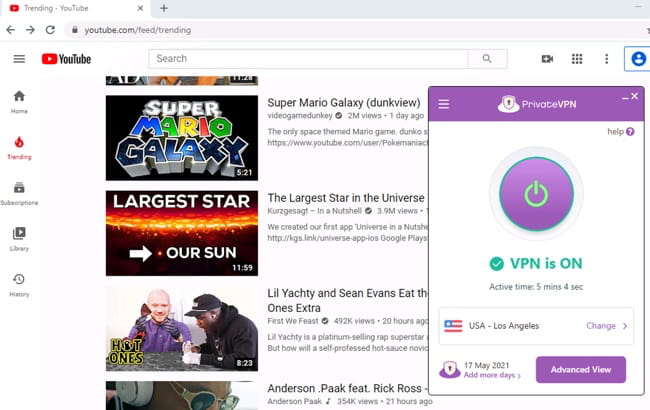The image size is (650, 410).
Task: Open Trending in the YouTube sidebar
Action: point(19,147)
